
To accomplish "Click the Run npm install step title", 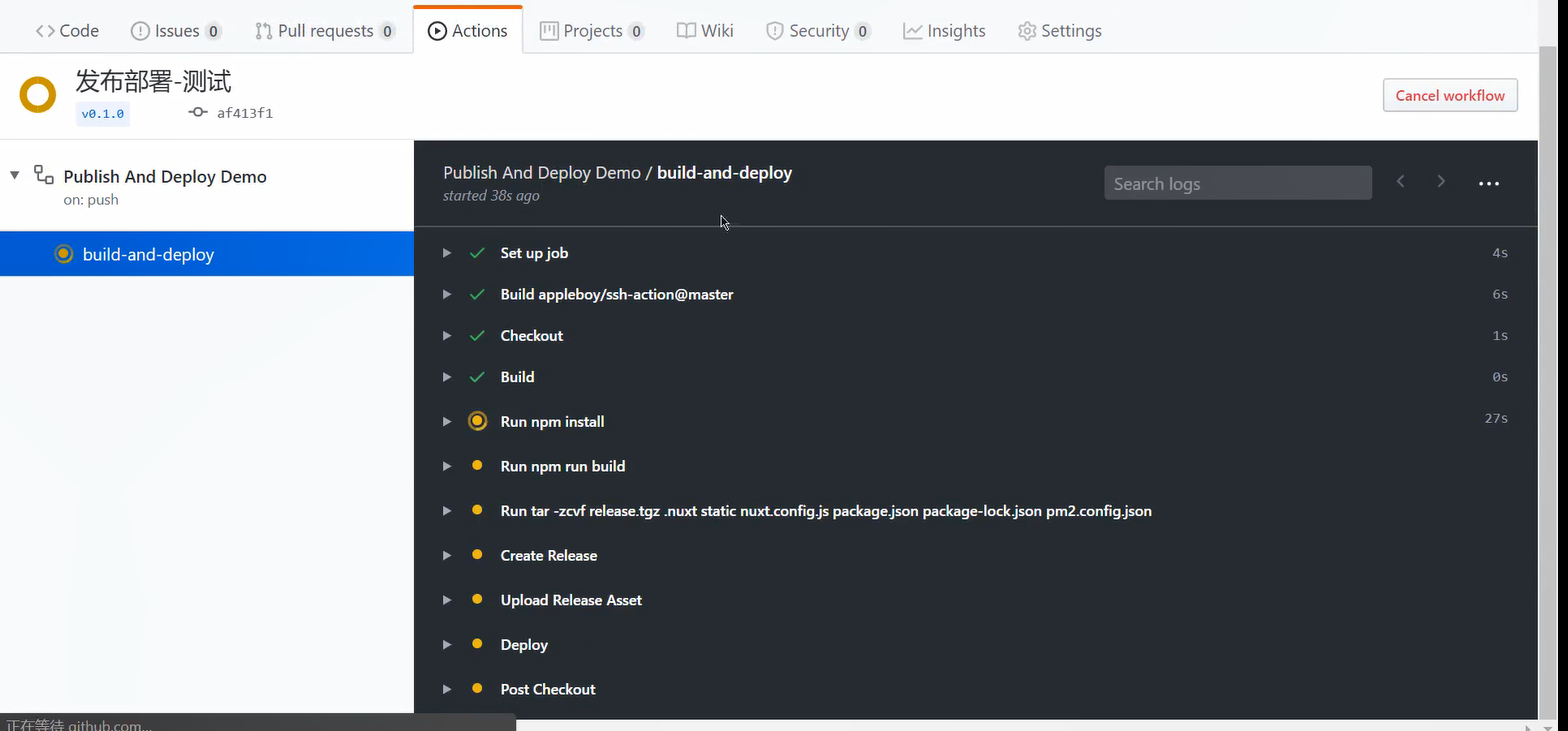I will 552,422.
